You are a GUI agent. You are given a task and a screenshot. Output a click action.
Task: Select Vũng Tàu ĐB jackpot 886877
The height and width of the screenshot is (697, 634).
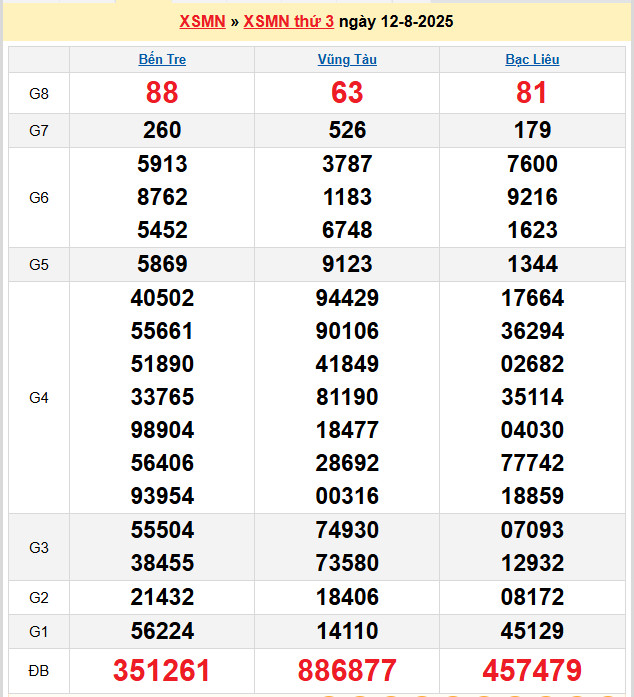(x=347, y=670)
